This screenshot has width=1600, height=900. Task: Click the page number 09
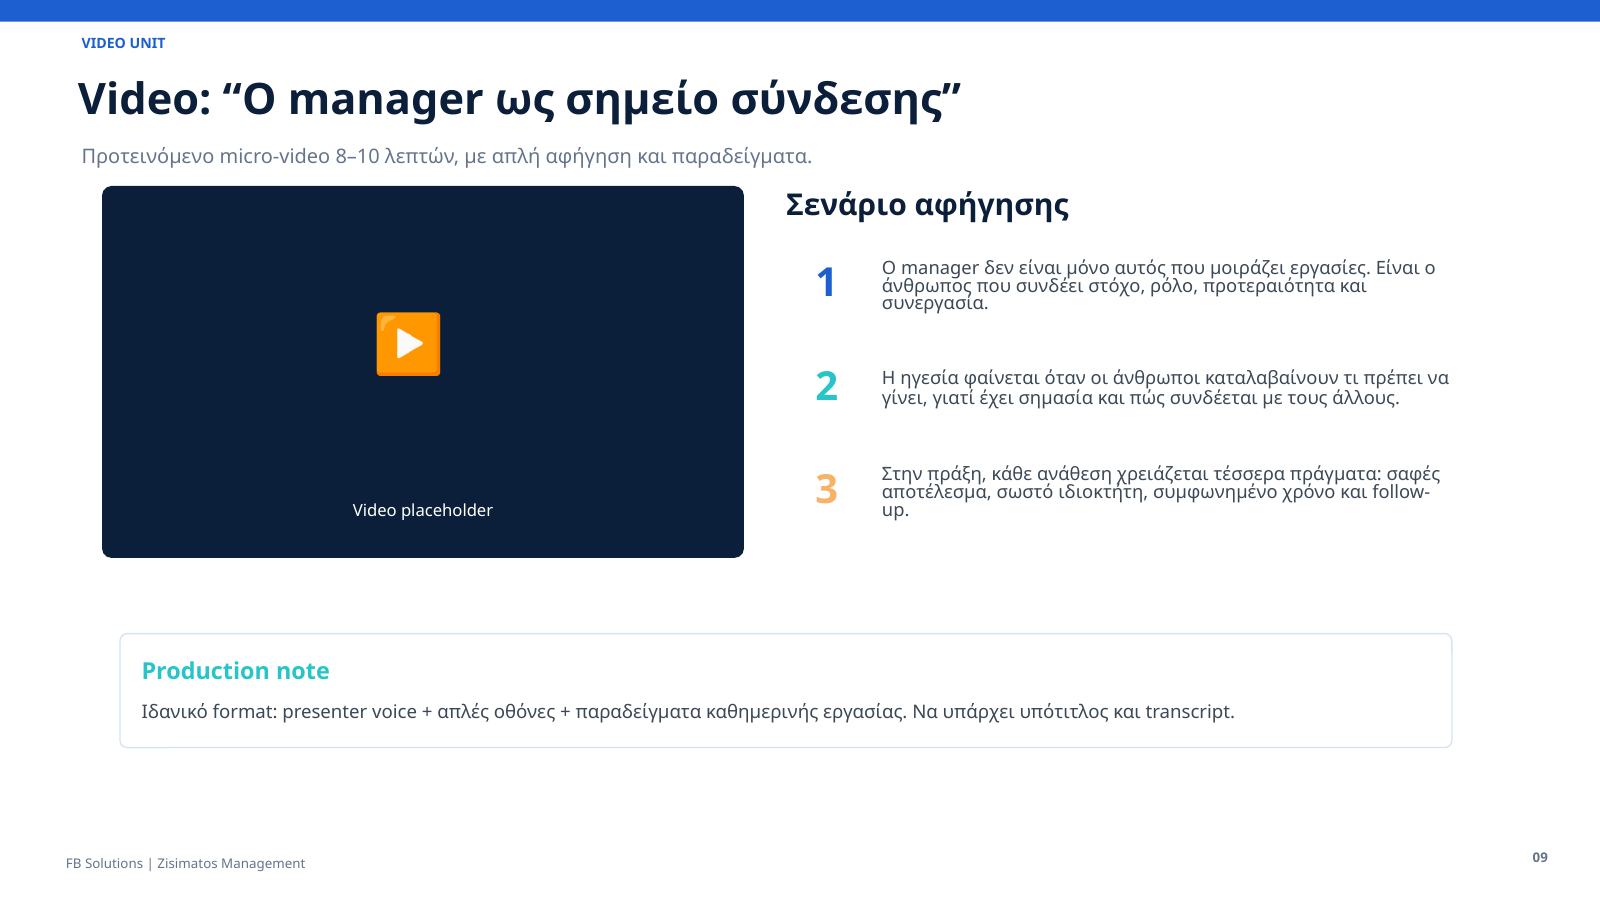[x=1540, y=857]
